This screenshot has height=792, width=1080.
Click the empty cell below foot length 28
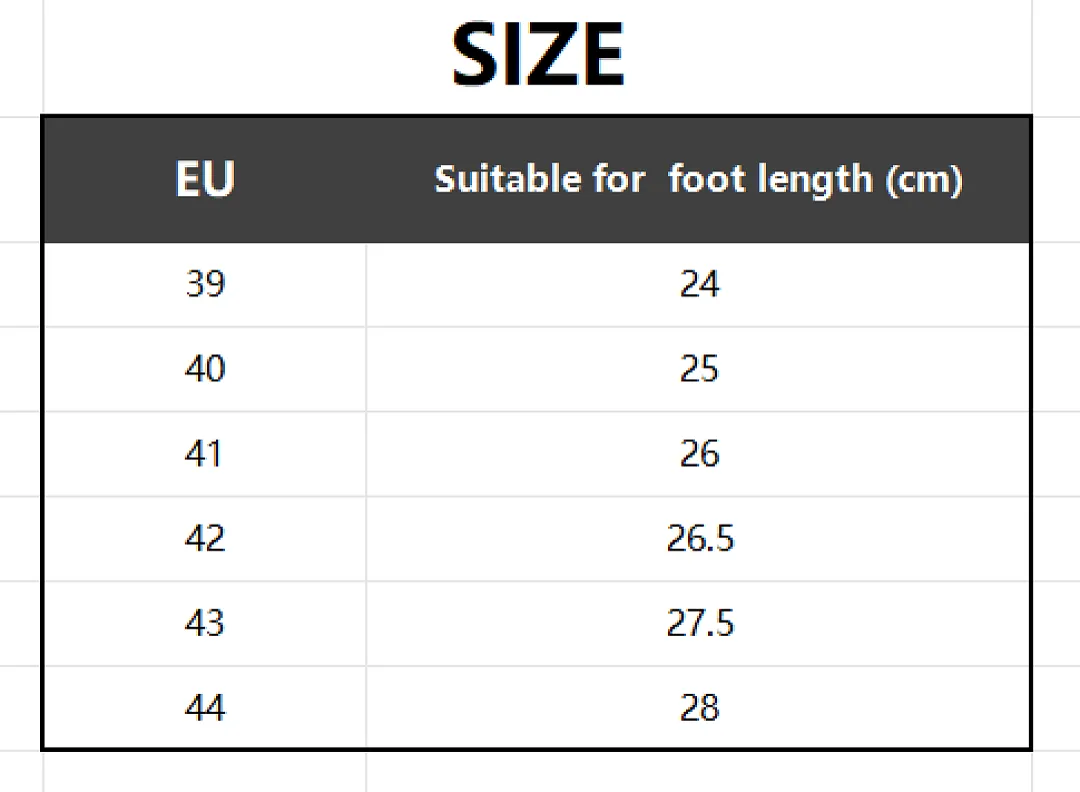tap(698, 772)
